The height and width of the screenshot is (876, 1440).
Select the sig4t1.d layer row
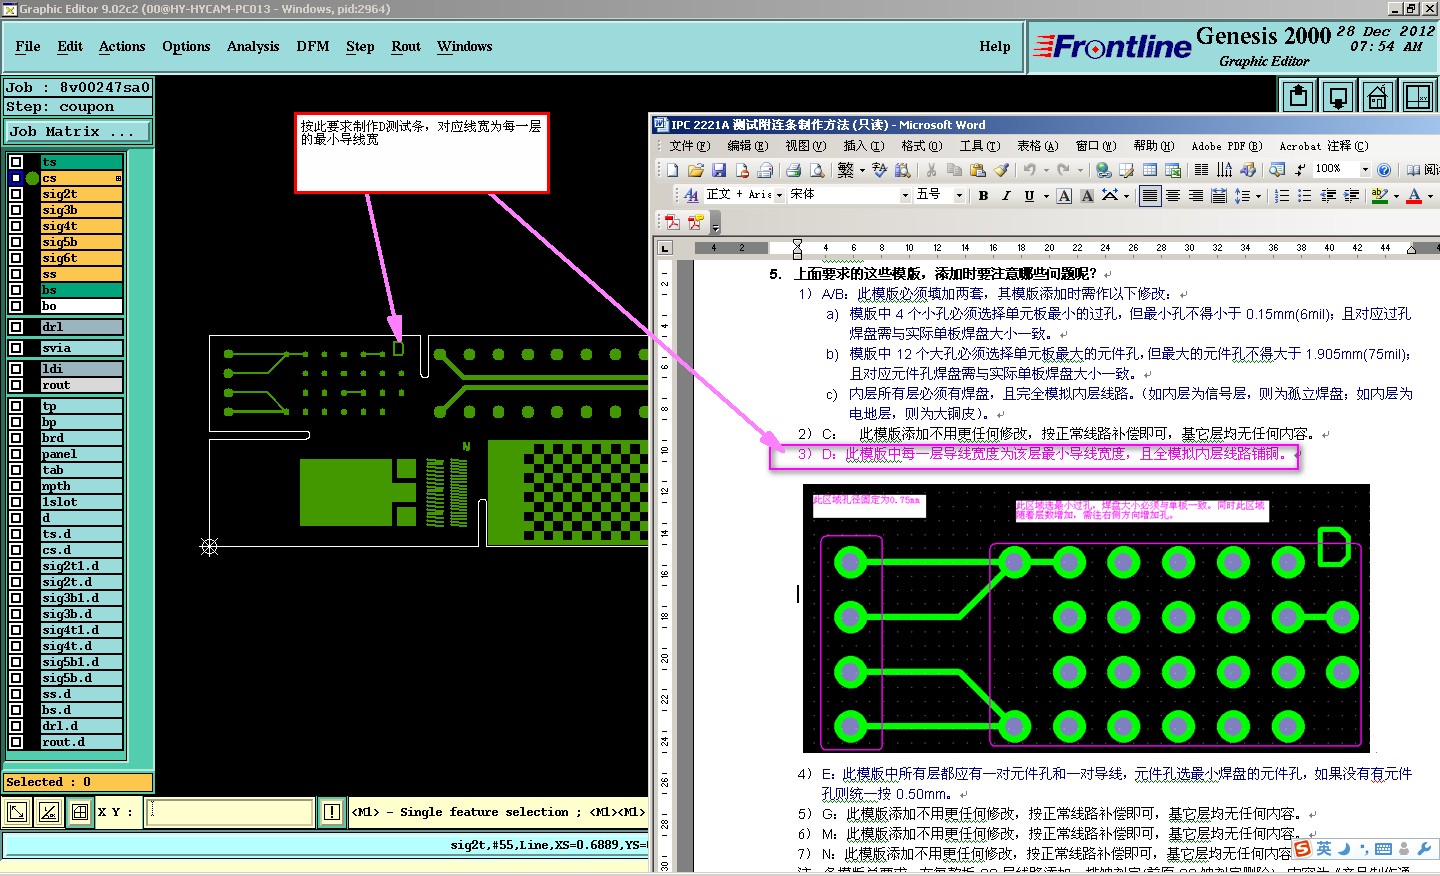(81, 630)
